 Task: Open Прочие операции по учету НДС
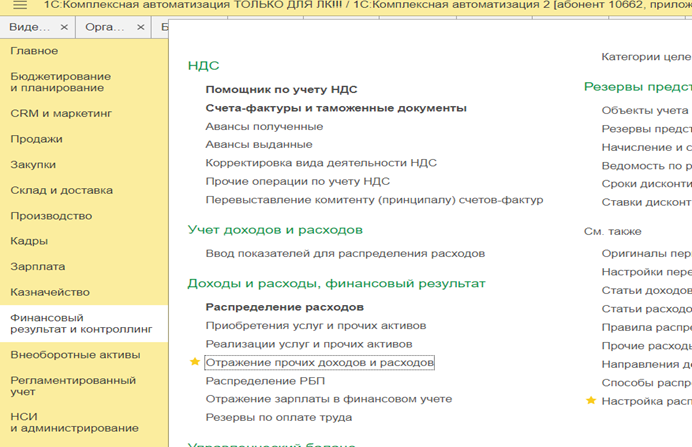(x=298, y=181)
